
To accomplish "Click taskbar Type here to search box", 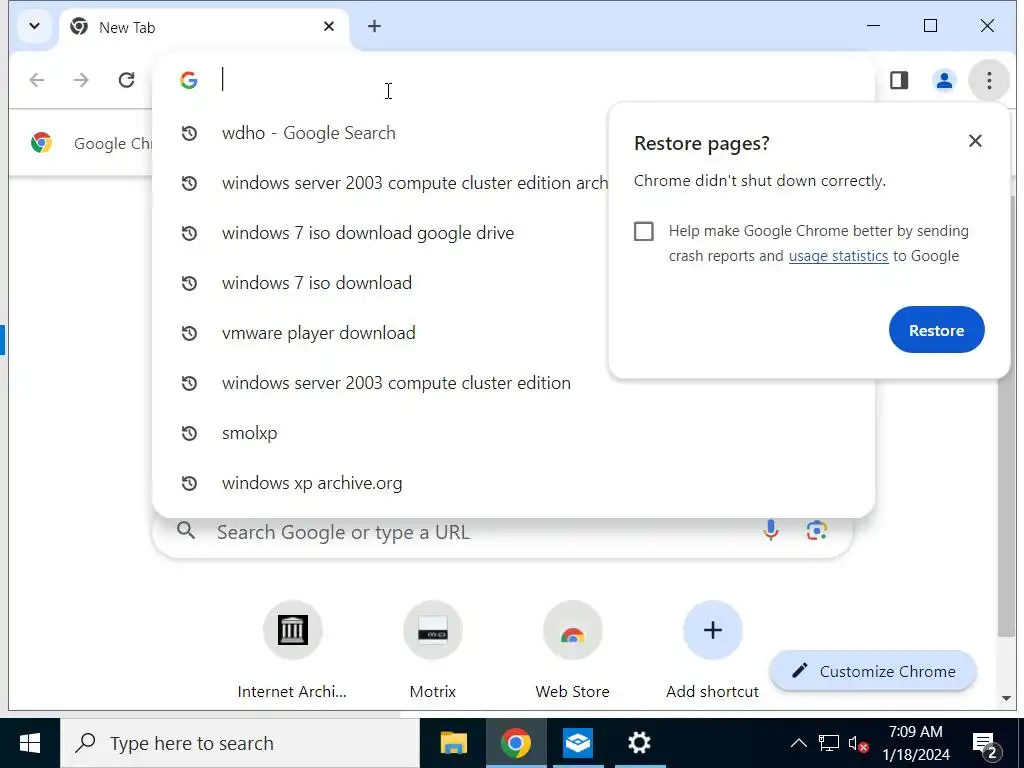I will 240,743.
